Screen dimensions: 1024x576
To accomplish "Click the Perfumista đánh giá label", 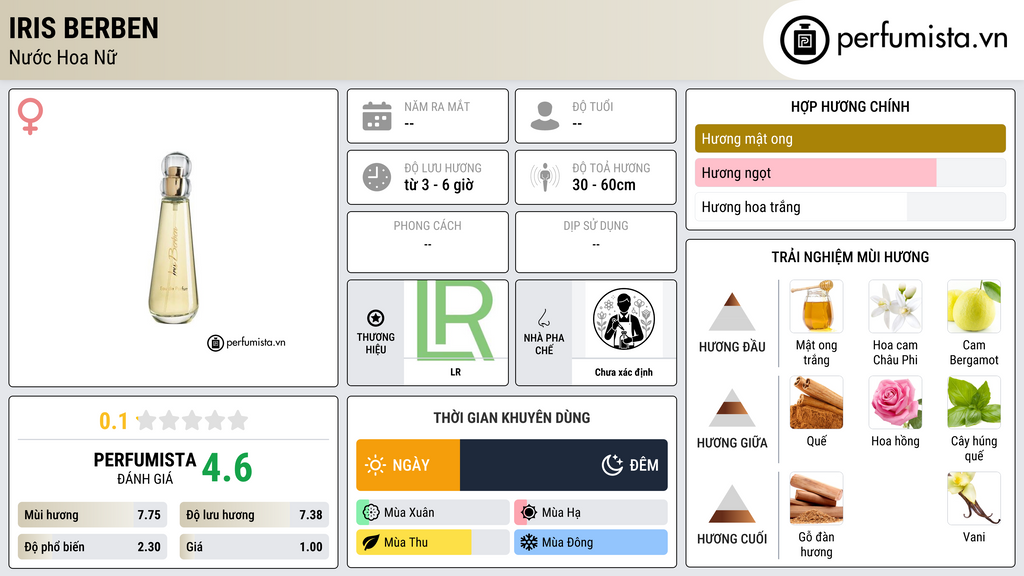I will pos(145,468).
